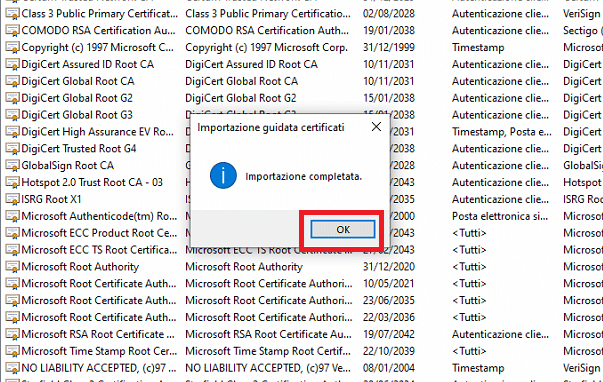Click 'Hotspot 2.0 Trust Root CA - 03' name
This screenshot has width=603, height=382.
92,182
